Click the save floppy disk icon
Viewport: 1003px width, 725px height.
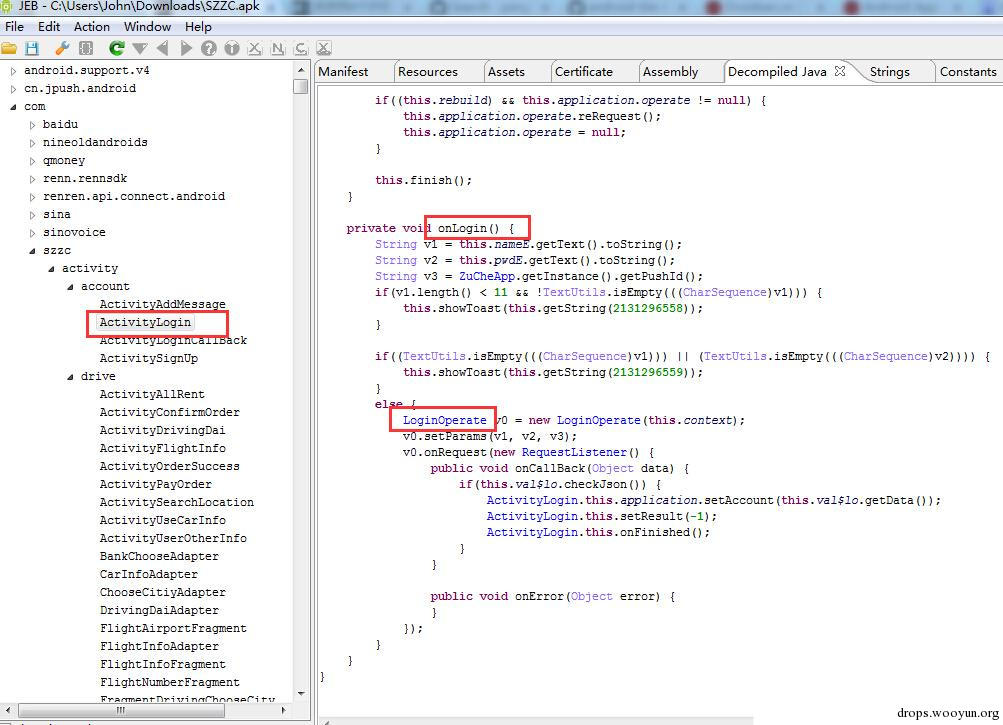(32, 48)
